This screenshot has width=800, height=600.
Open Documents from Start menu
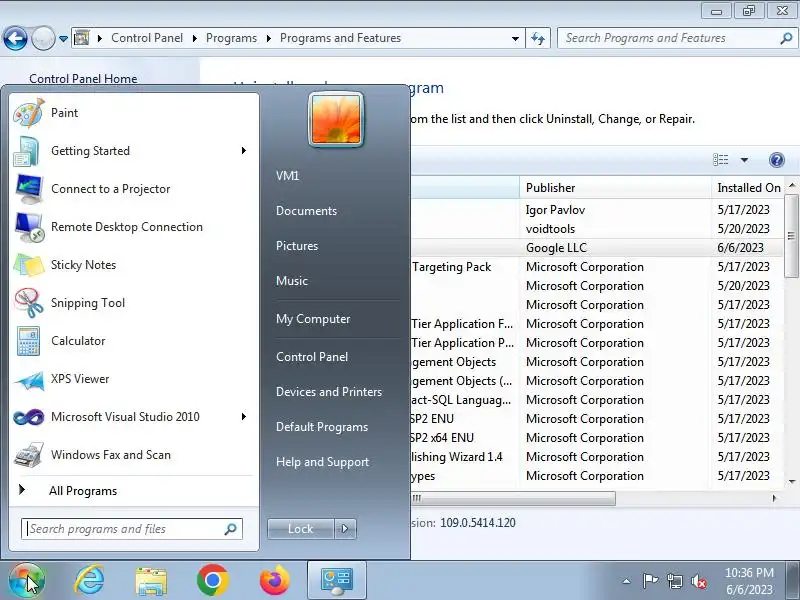(306, 211)
